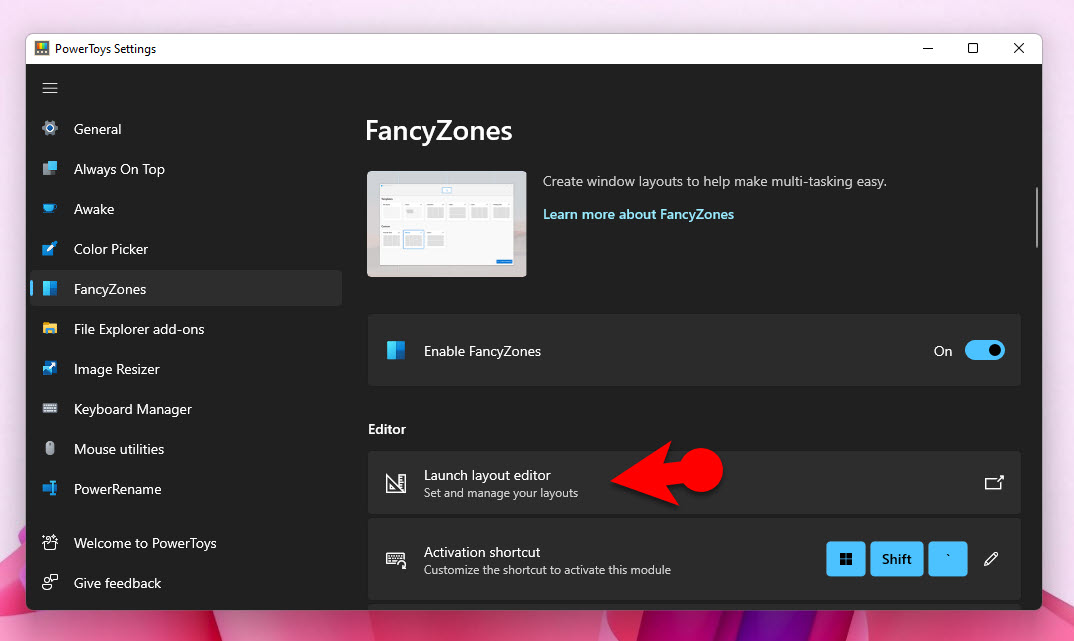Click the 'Set and manage your layouts' text
This screenshot has height=641, width=1074.
click(x=501, y=493)
